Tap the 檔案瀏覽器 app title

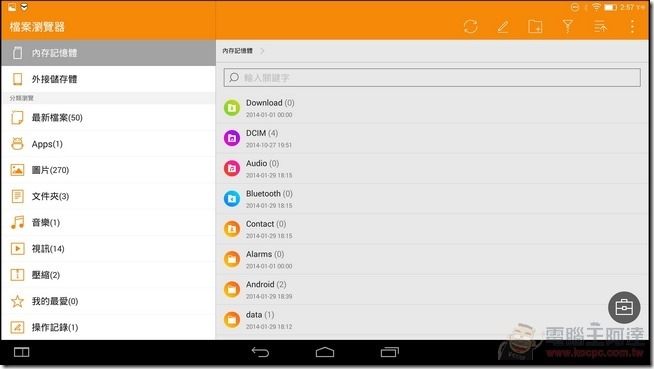coord(37,27)
